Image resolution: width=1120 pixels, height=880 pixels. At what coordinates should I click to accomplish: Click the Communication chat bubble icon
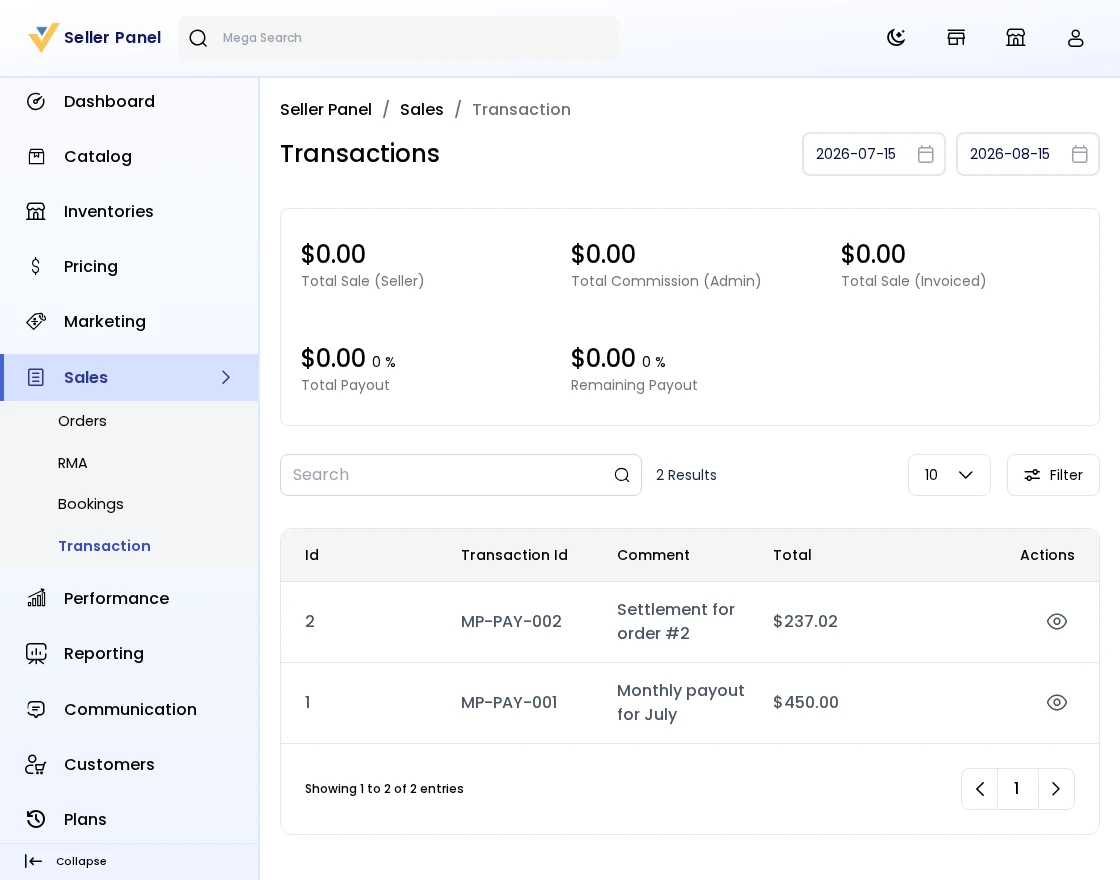click(x=36, y=709)
